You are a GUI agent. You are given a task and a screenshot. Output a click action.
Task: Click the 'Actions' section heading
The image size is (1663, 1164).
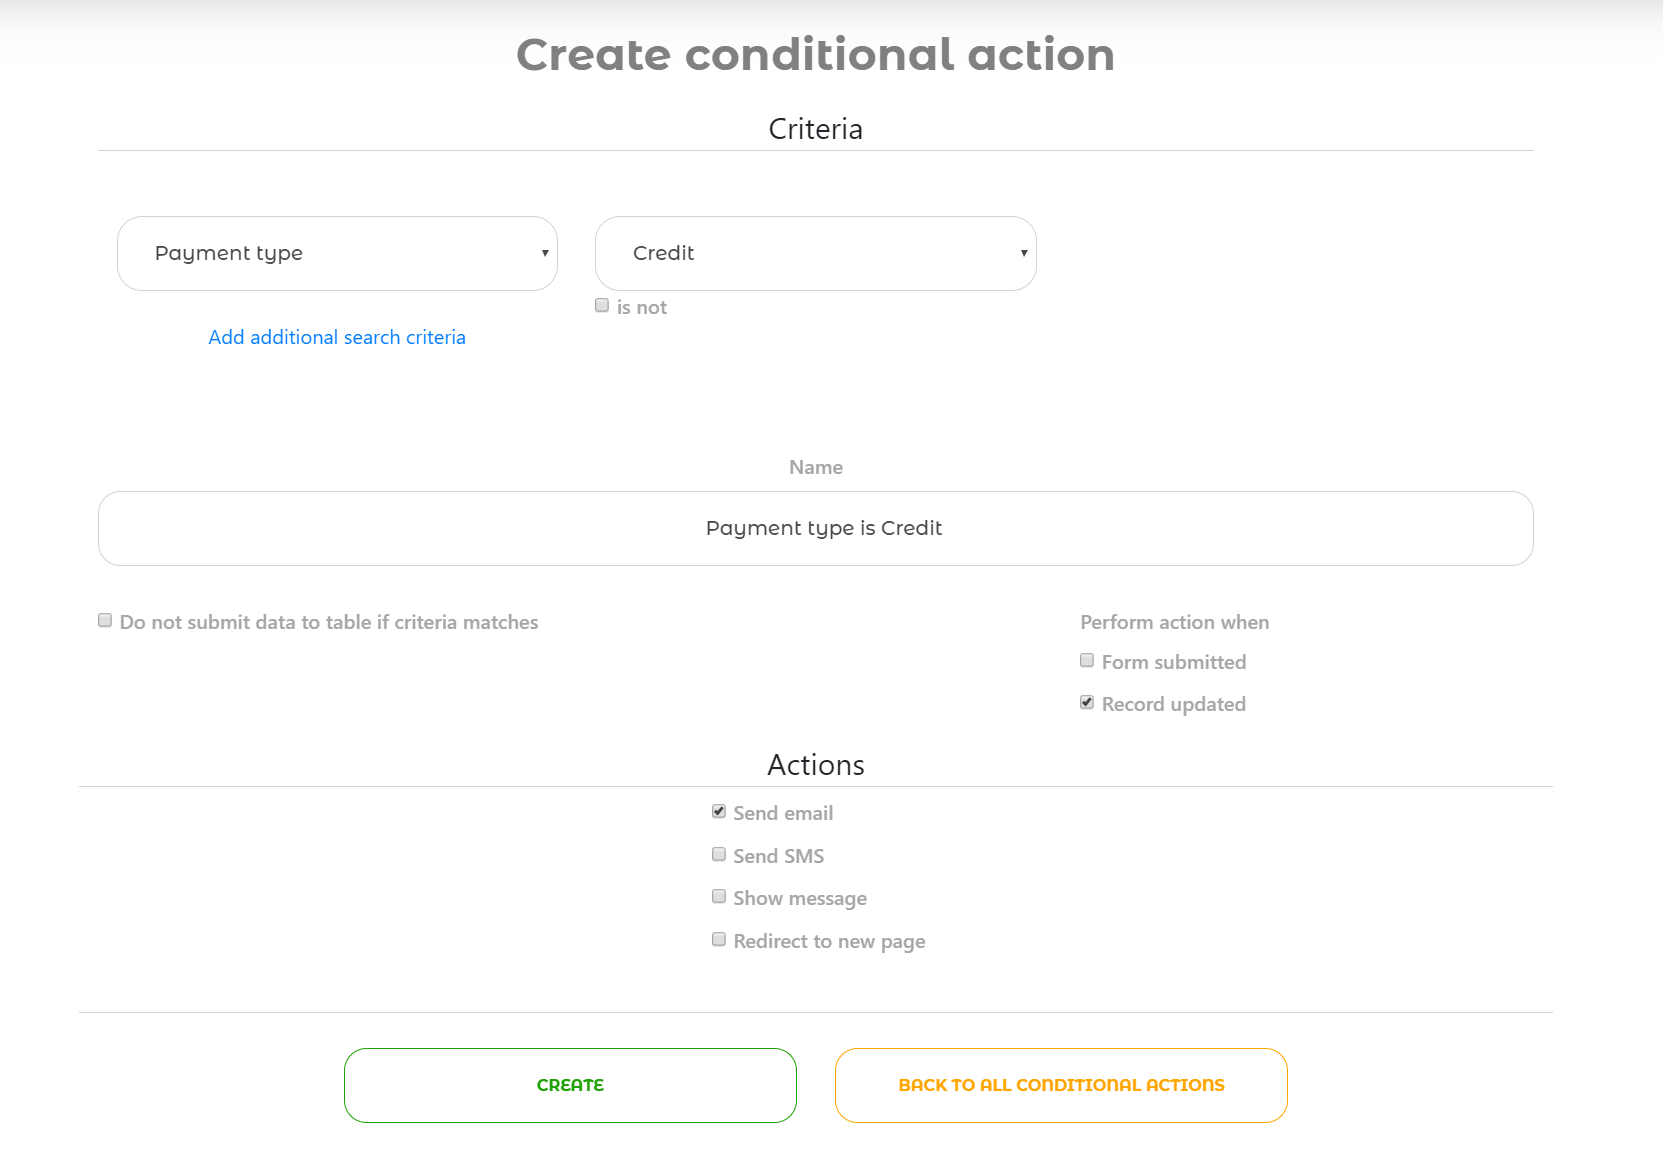[x=815, y=766]
